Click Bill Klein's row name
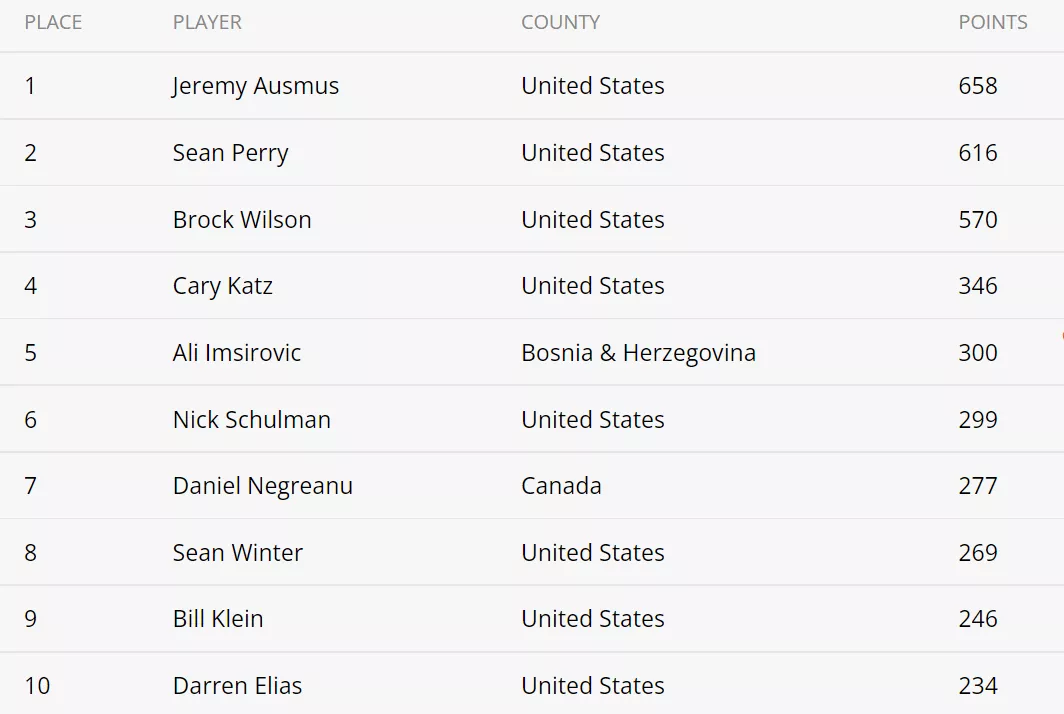This screenshot has height=714, width=1064. 218,619
